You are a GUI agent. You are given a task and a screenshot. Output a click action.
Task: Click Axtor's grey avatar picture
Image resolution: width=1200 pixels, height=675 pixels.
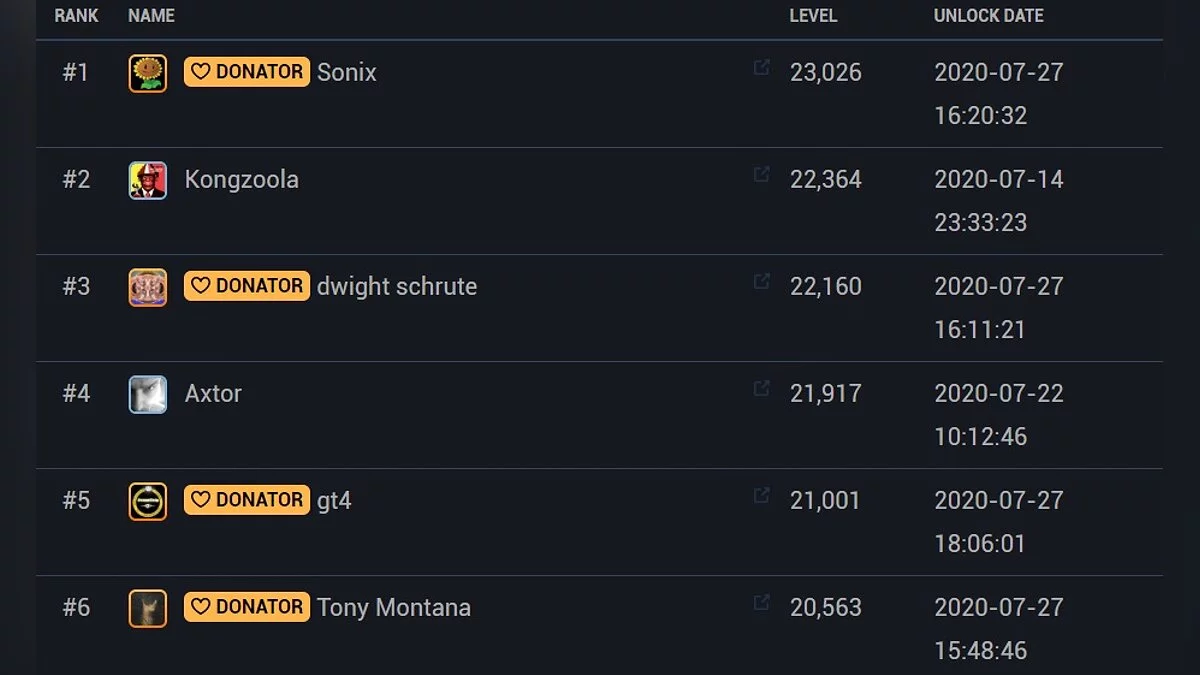148,394
